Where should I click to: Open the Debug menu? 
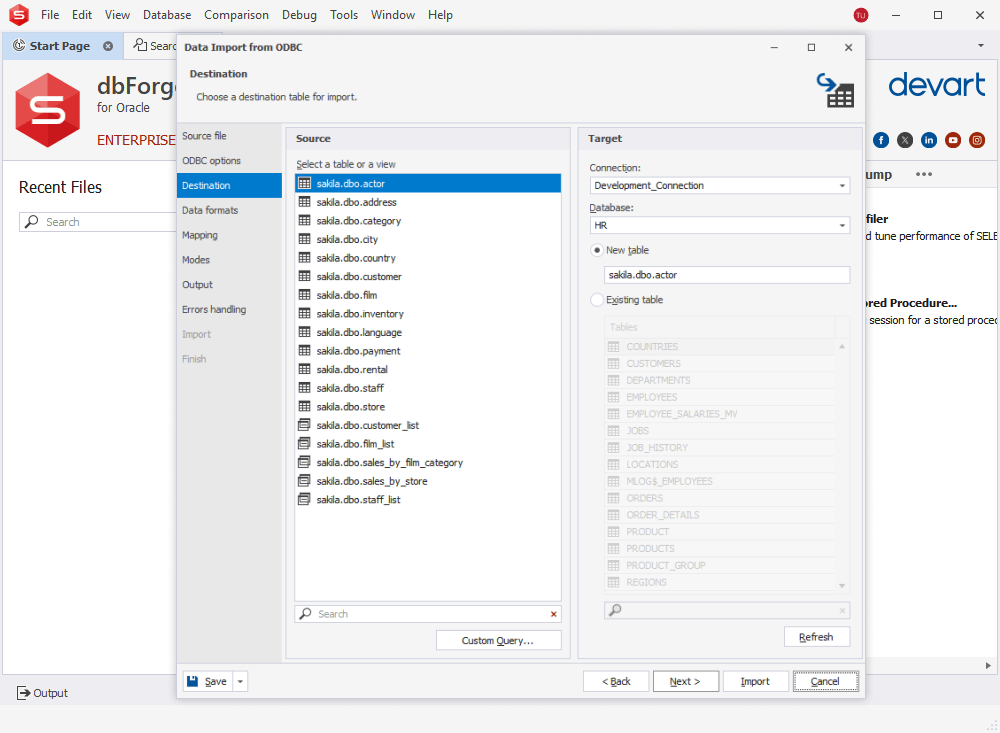tap(299, 15)
